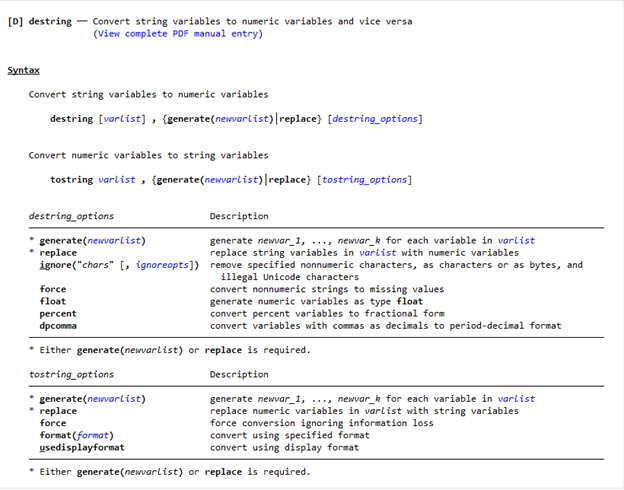This screenshot has width=624, height=490.
Task: Open the ignoreopts link
Action: point(162,265)
